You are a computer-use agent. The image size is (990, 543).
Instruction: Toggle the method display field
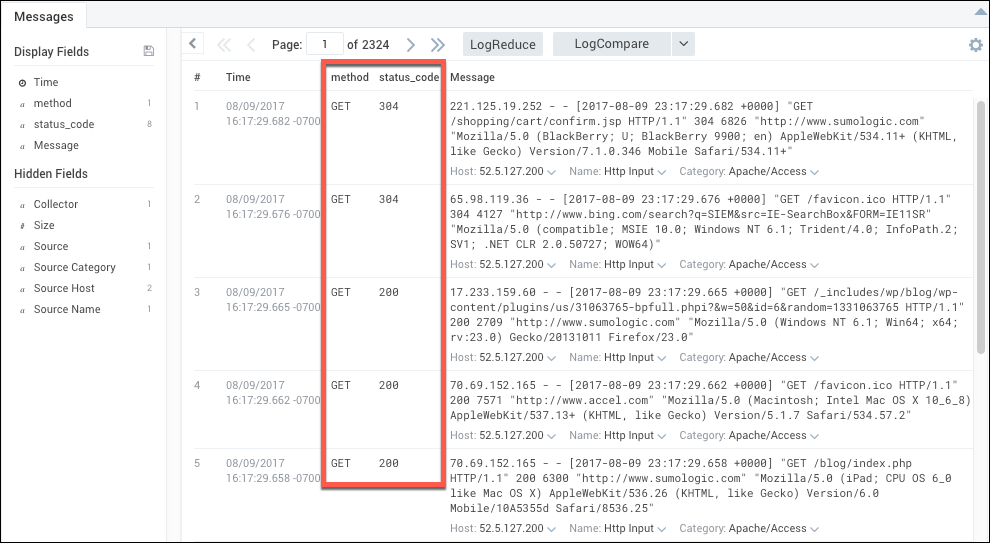tap(52, 103)
